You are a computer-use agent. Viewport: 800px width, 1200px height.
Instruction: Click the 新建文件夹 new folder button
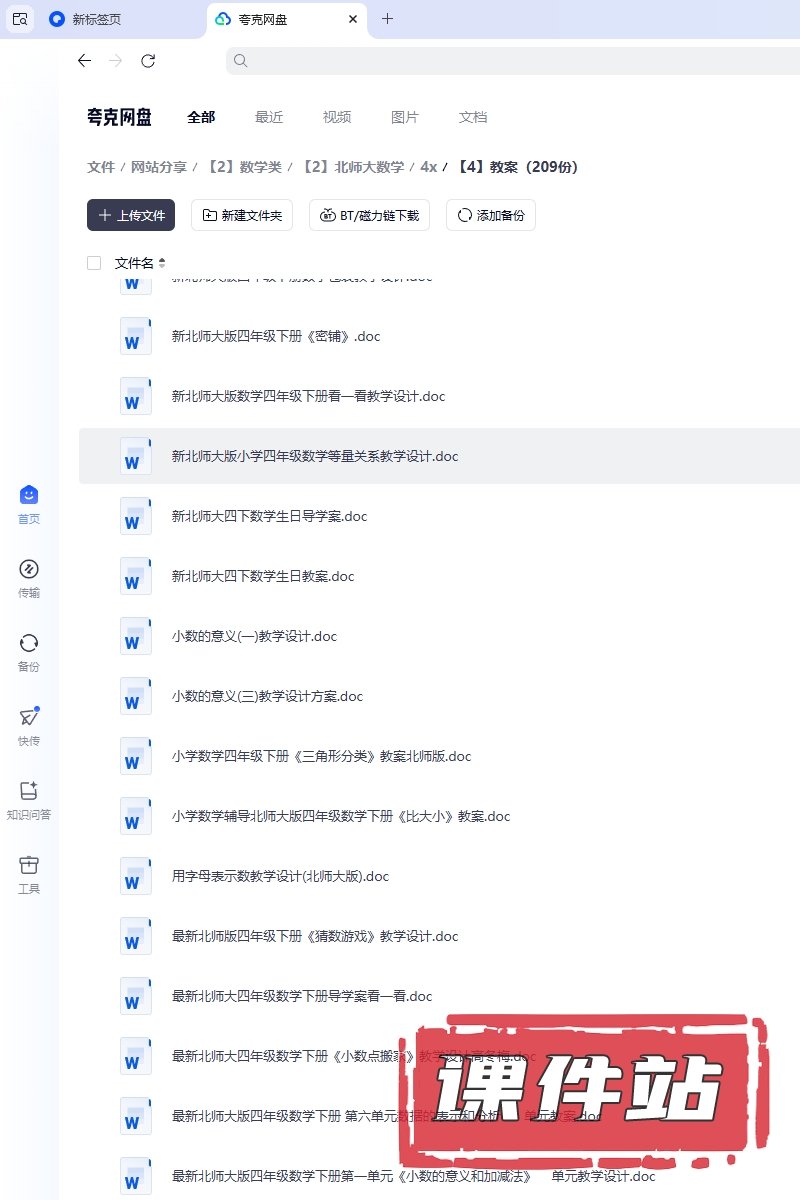click(242, 215)
